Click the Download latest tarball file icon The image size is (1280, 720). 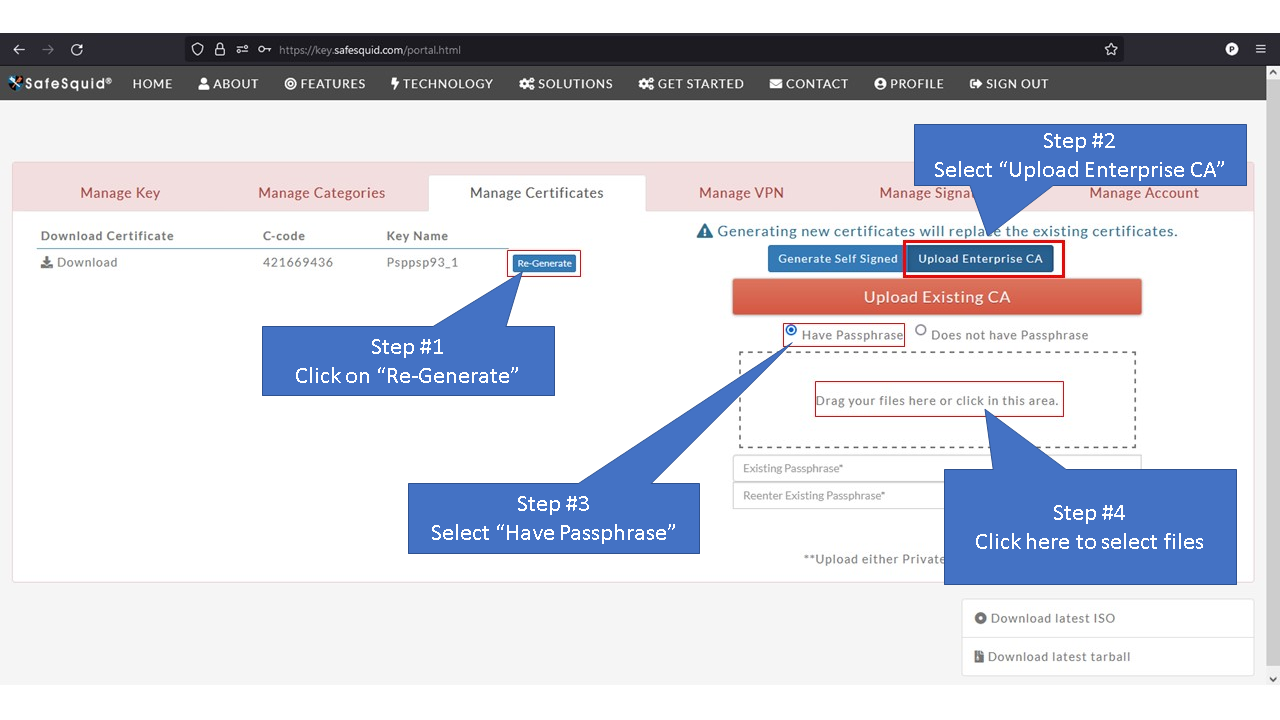(979, 656)
